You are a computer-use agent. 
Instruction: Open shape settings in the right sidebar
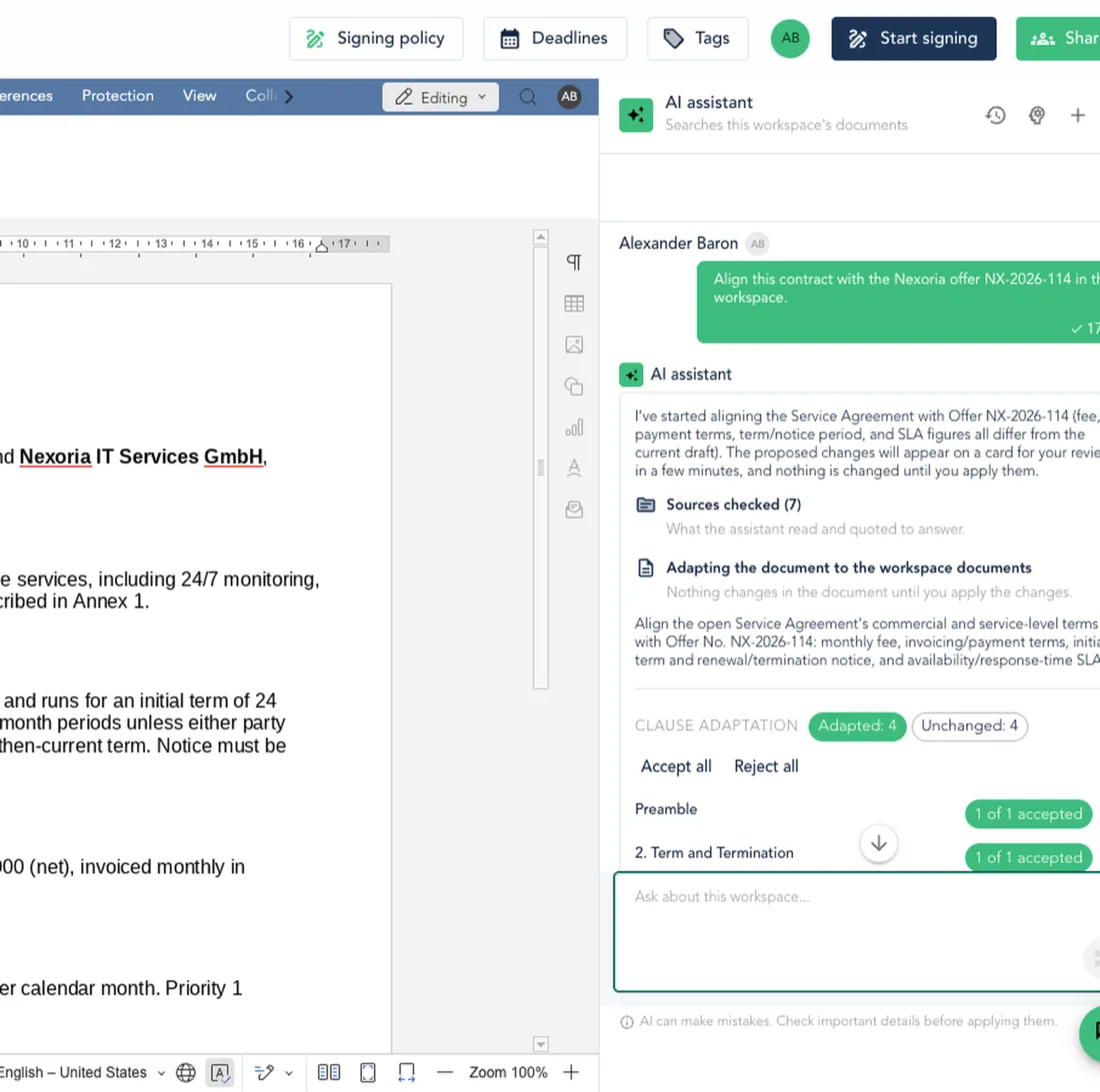coord(574,386)
